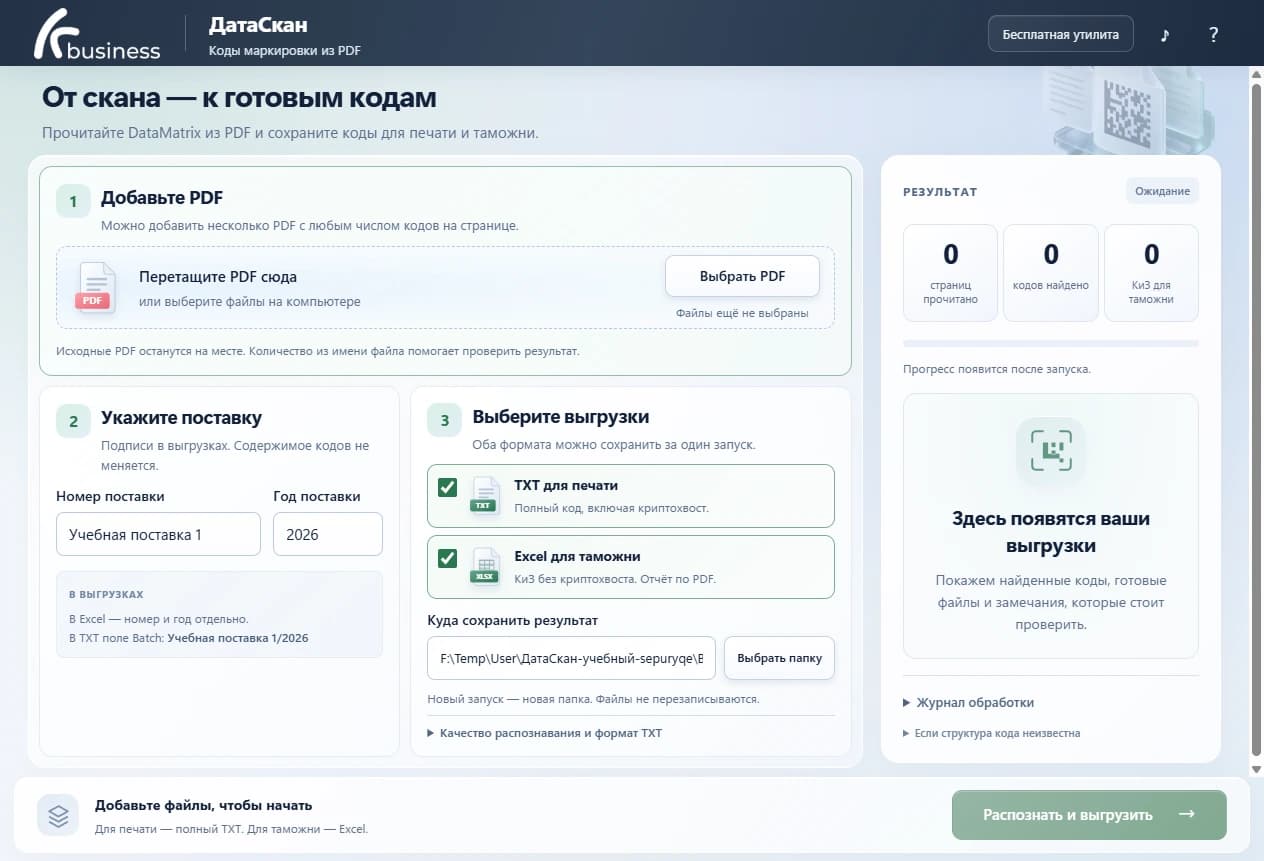
Task: Click the music note icon in header
Action: pyautogui.click(x=1165, y=35)
